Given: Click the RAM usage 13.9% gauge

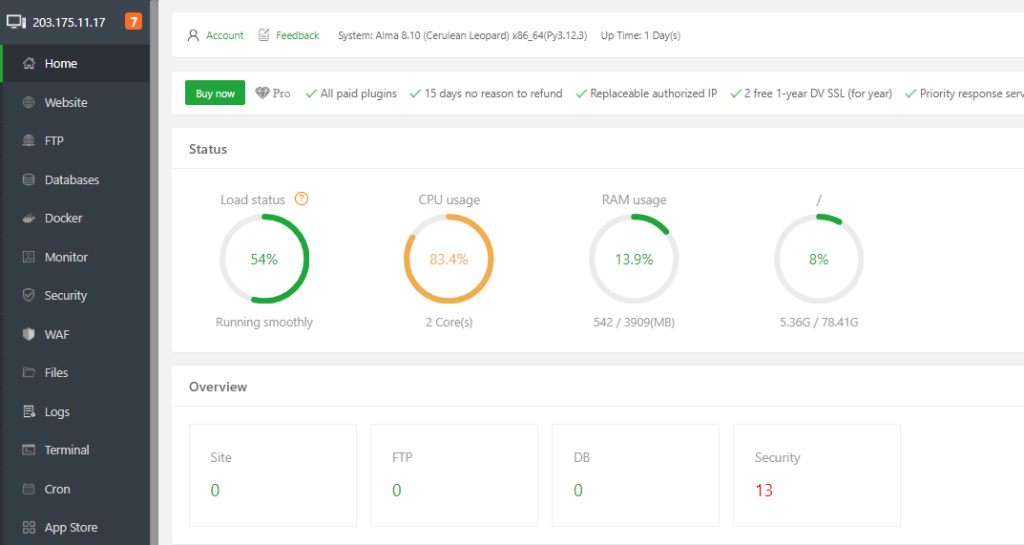Looking at the screenshot, I should (634, 259).
